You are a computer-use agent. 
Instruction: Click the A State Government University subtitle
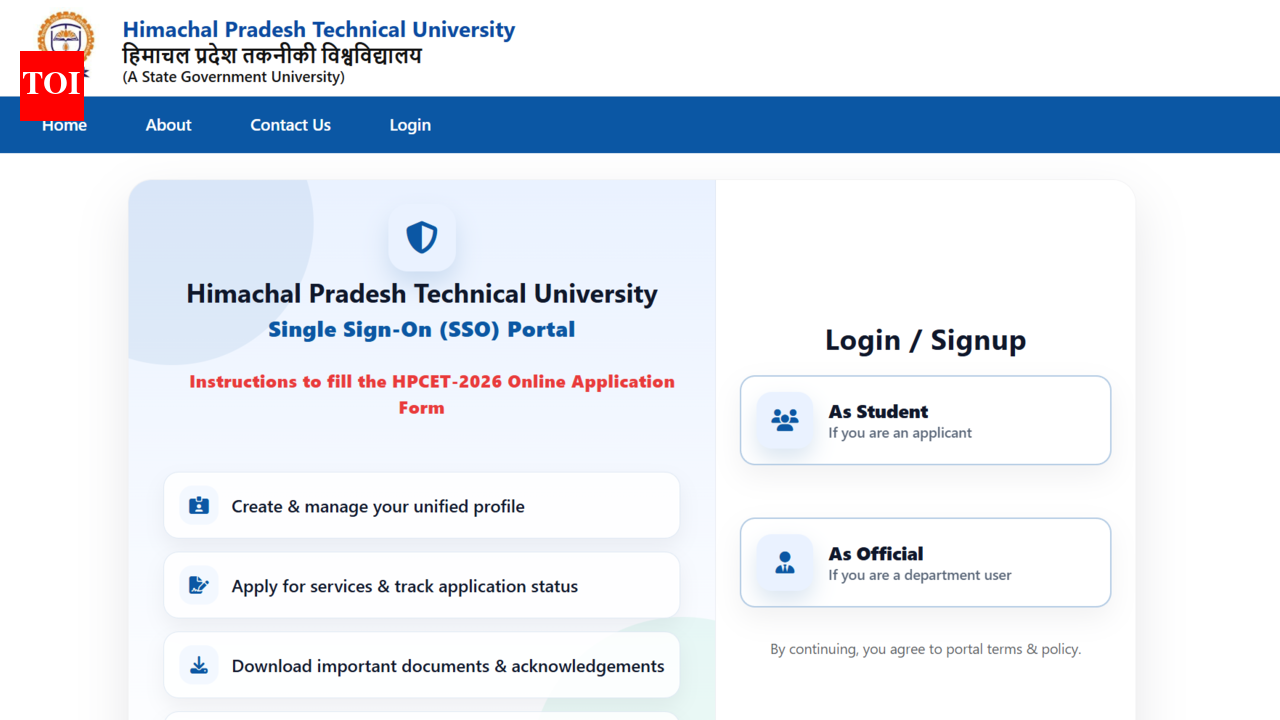tap(234, 77)
